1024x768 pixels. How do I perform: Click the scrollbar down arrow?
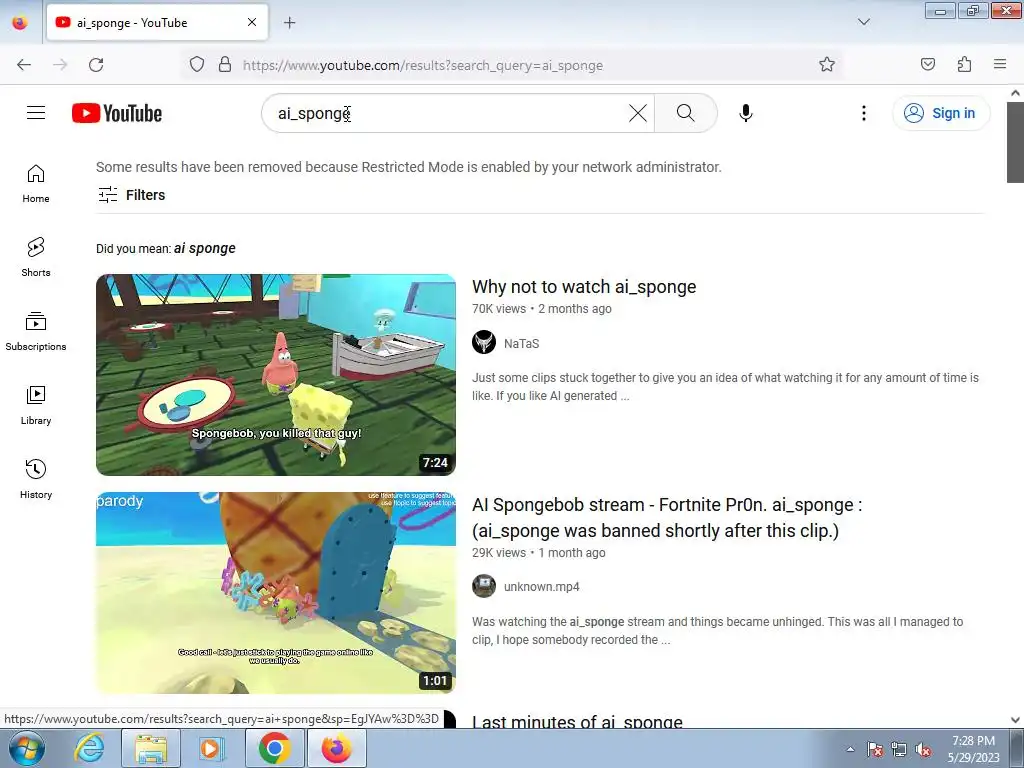(1015, 720)
